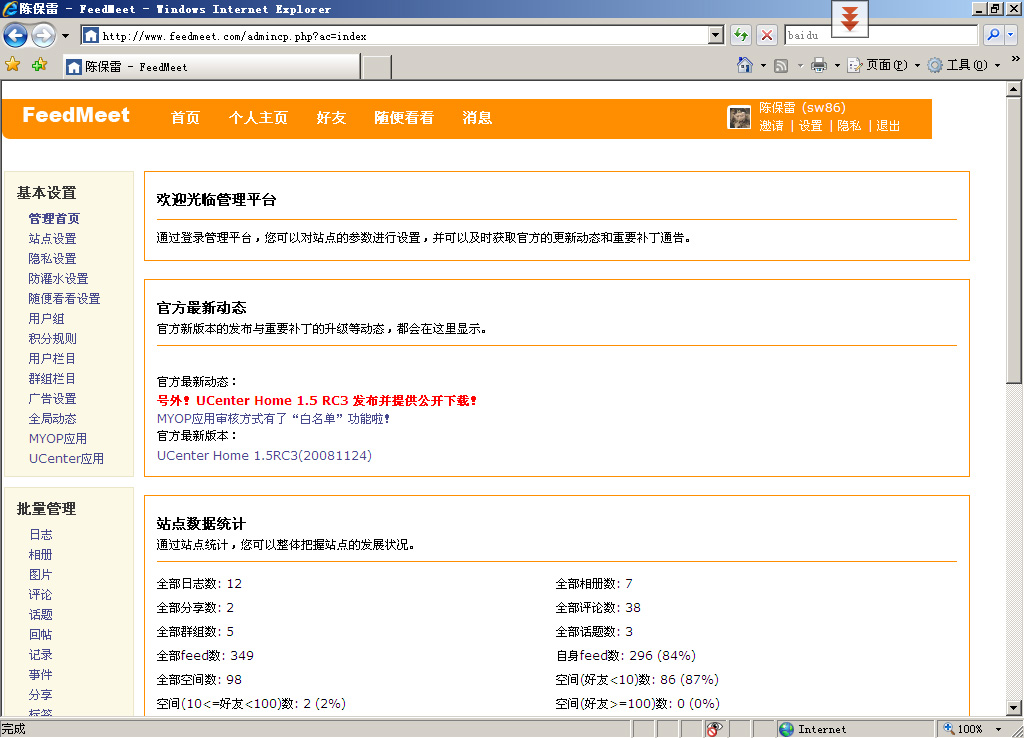This screenshot has width=1024, height=738.
Task: Open dropdown next to Home icon
Action: 763,65
